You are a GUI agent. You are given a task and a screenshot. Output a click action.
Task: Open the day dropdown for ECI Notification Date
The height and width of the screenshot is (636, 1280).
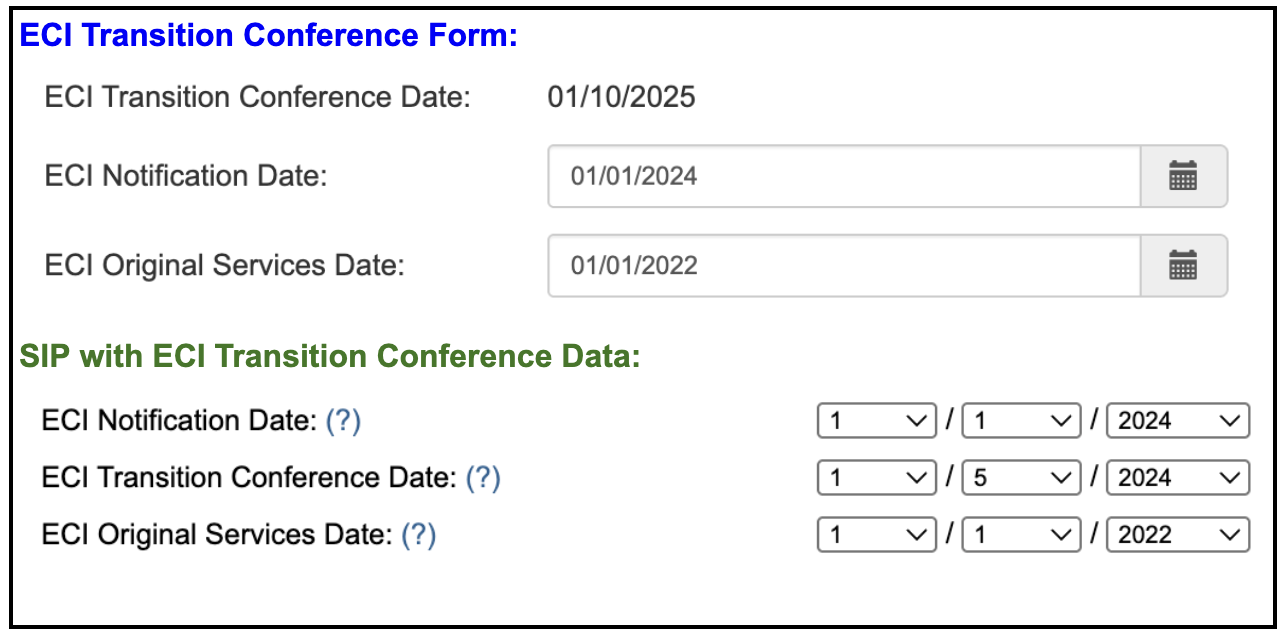[1020, 420]
